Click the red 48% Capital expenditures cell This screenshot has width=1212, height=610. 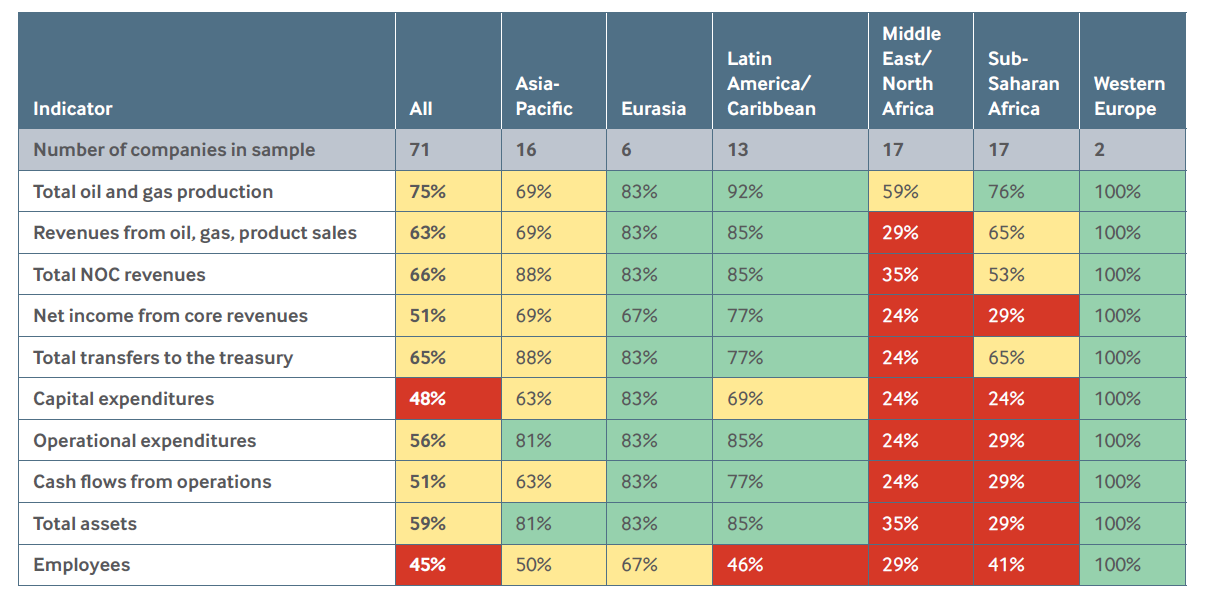coord(448,399)
